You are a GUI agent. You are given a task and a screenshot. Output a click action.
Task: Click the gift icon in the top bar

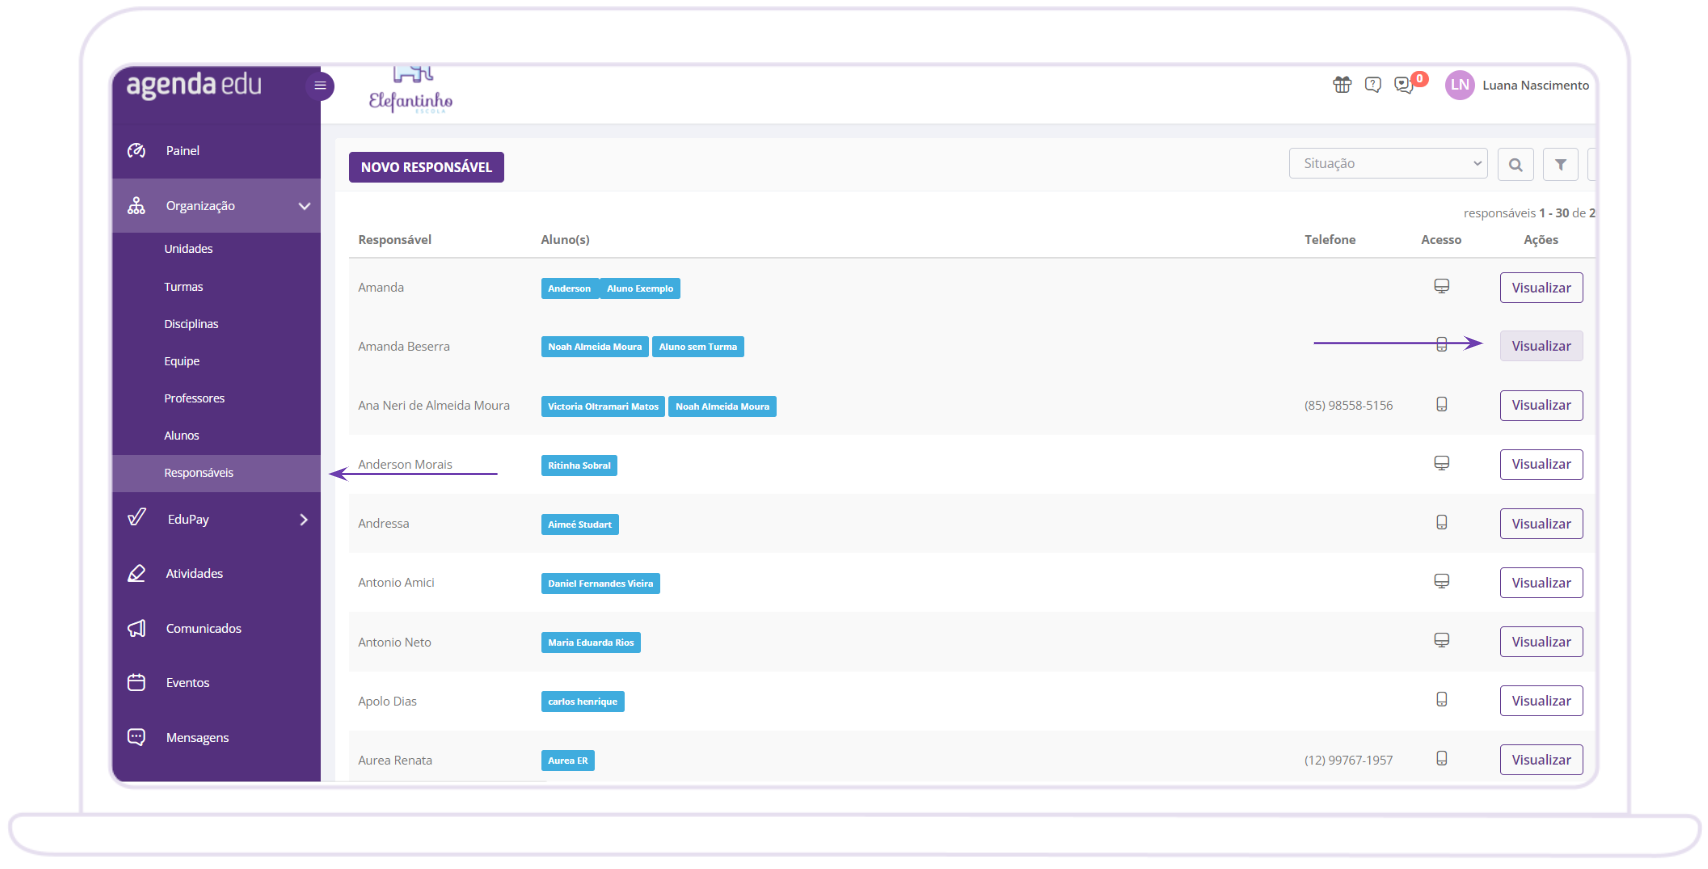tap(1342, 85)
